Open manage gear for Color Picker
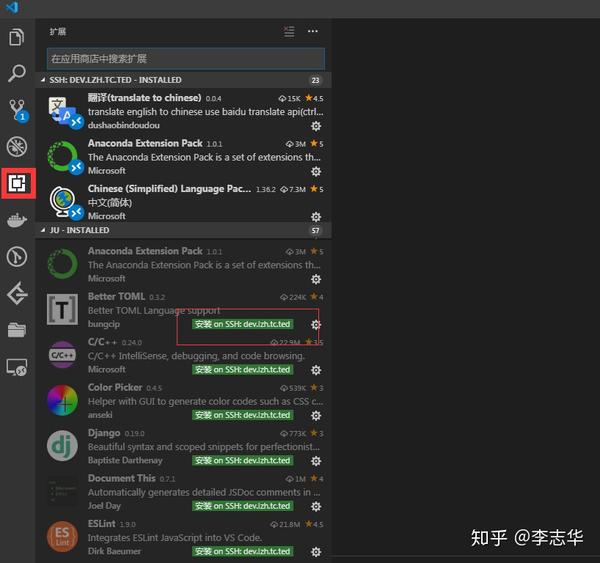Image resolution: width=600 pixels, height=563 pixels. click(x=316, y=416)
